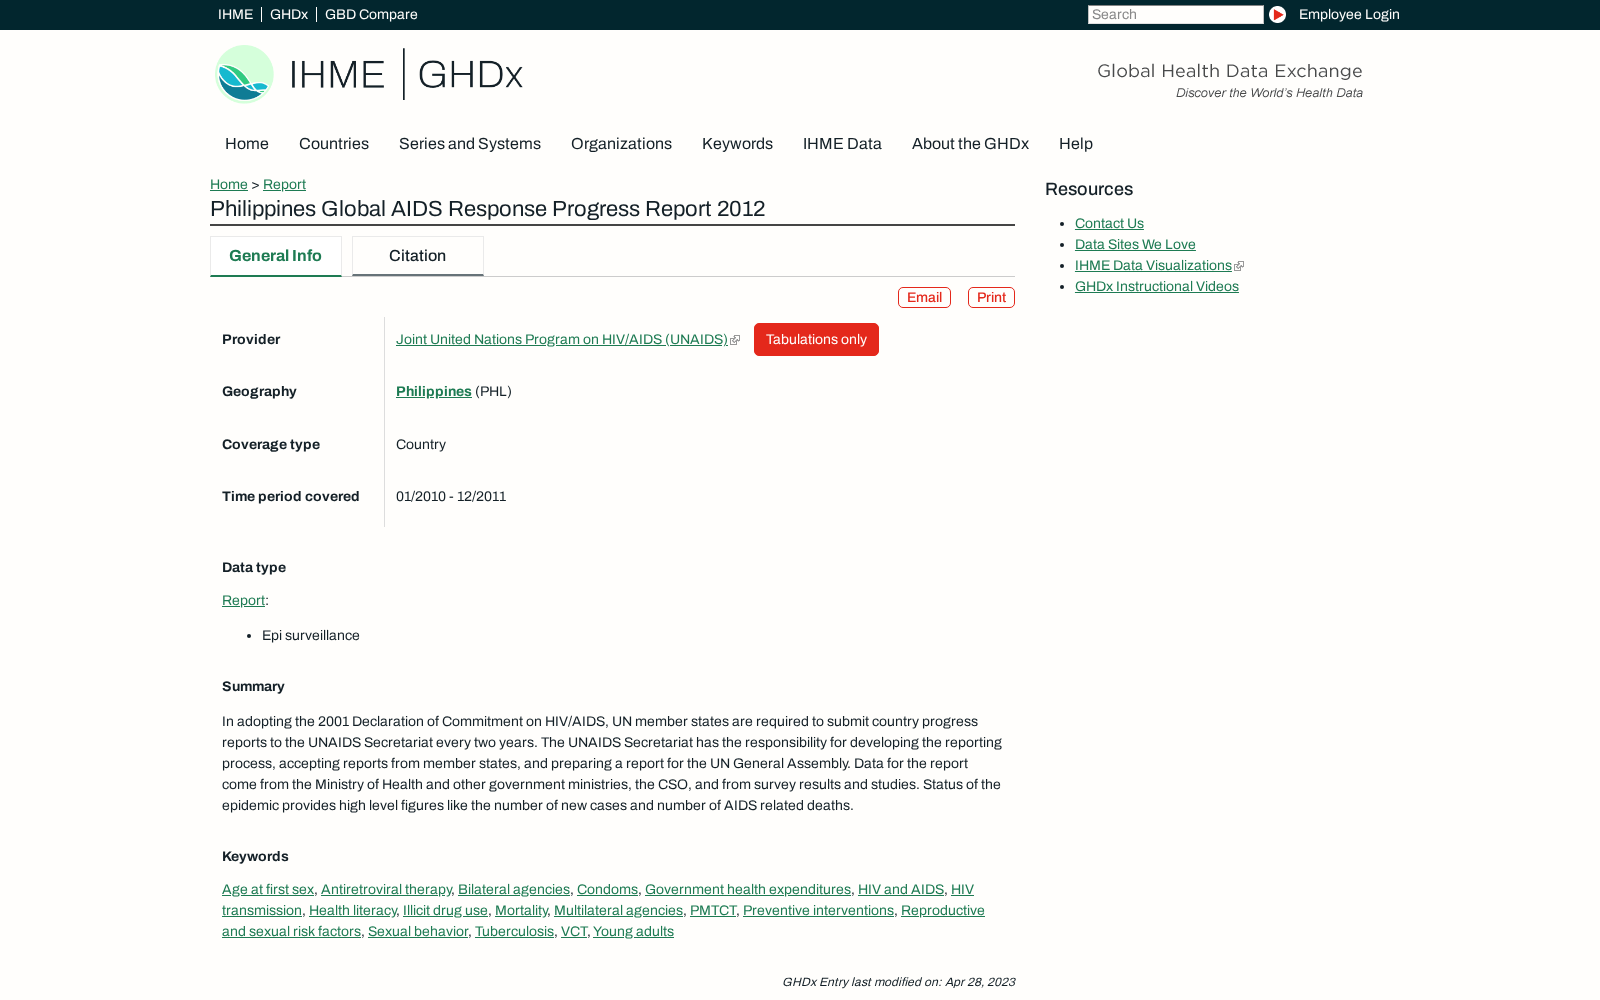Click the Government health expenditures keyword
This screenshot has height=1000, width=1600.
(748, 890)
